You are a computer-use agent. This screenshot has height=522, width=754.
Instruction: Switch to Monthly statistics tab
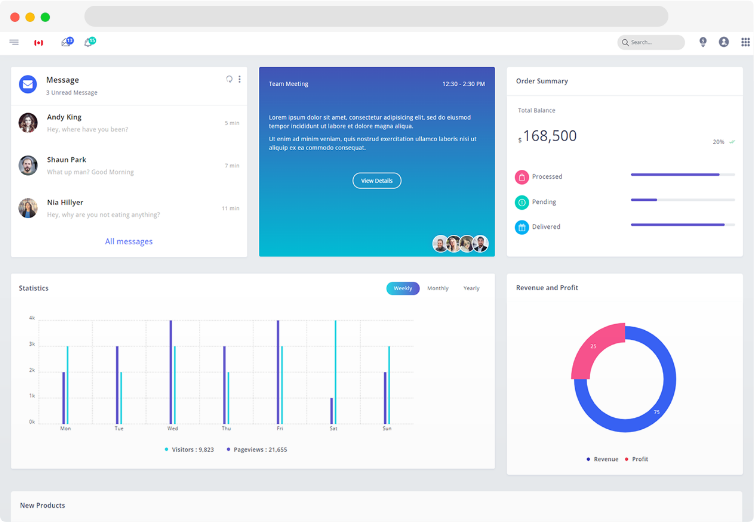pos(438,288)
